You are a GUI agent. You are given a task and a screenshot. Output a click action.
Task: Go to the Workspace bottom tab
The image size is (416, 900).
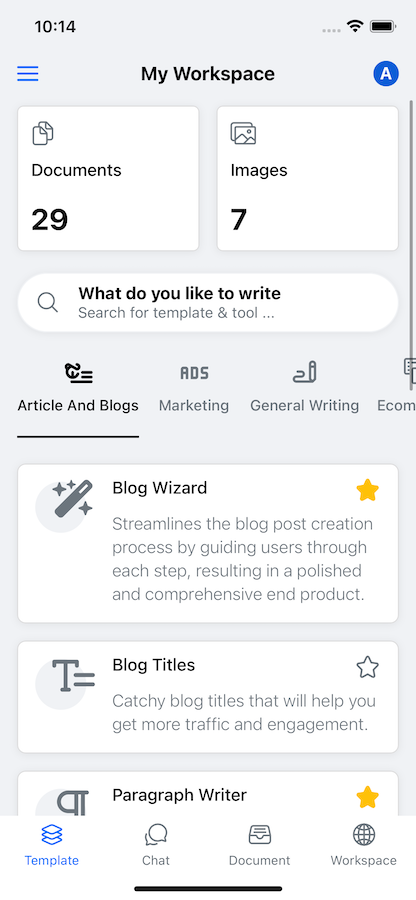click(x=364, y=845)
